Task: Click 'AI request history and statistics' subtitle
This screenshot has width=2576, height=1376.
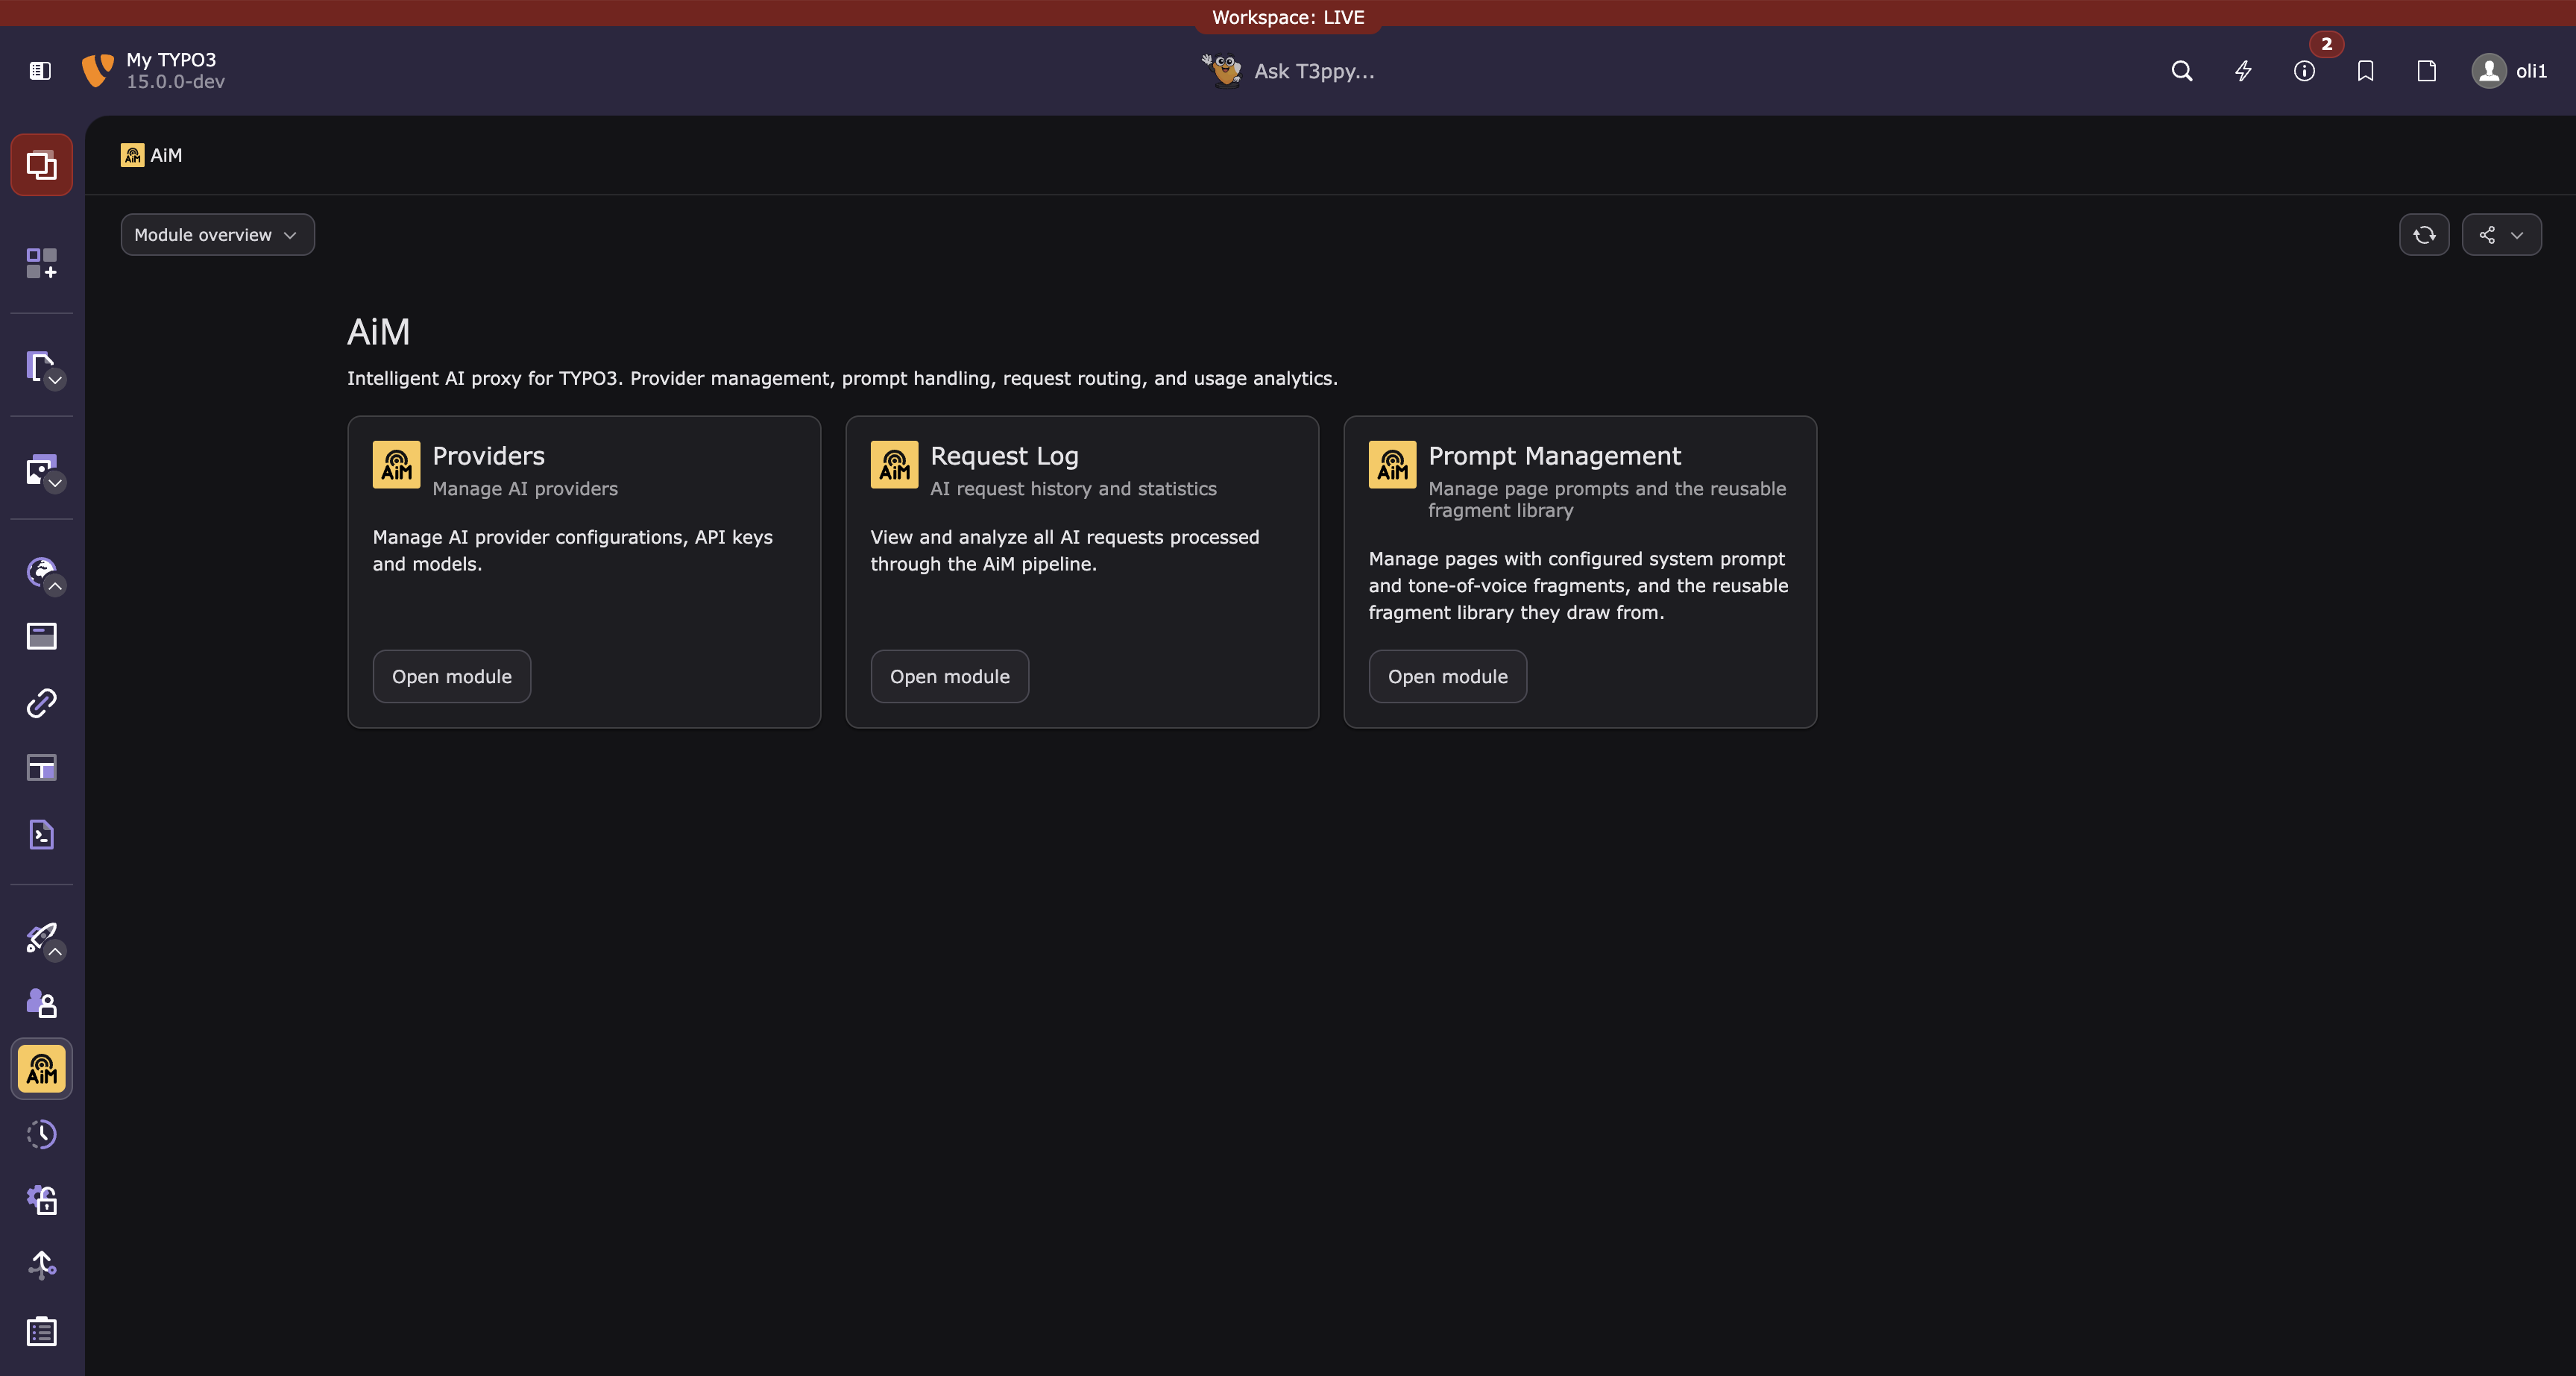Action: click(1073, 489)
